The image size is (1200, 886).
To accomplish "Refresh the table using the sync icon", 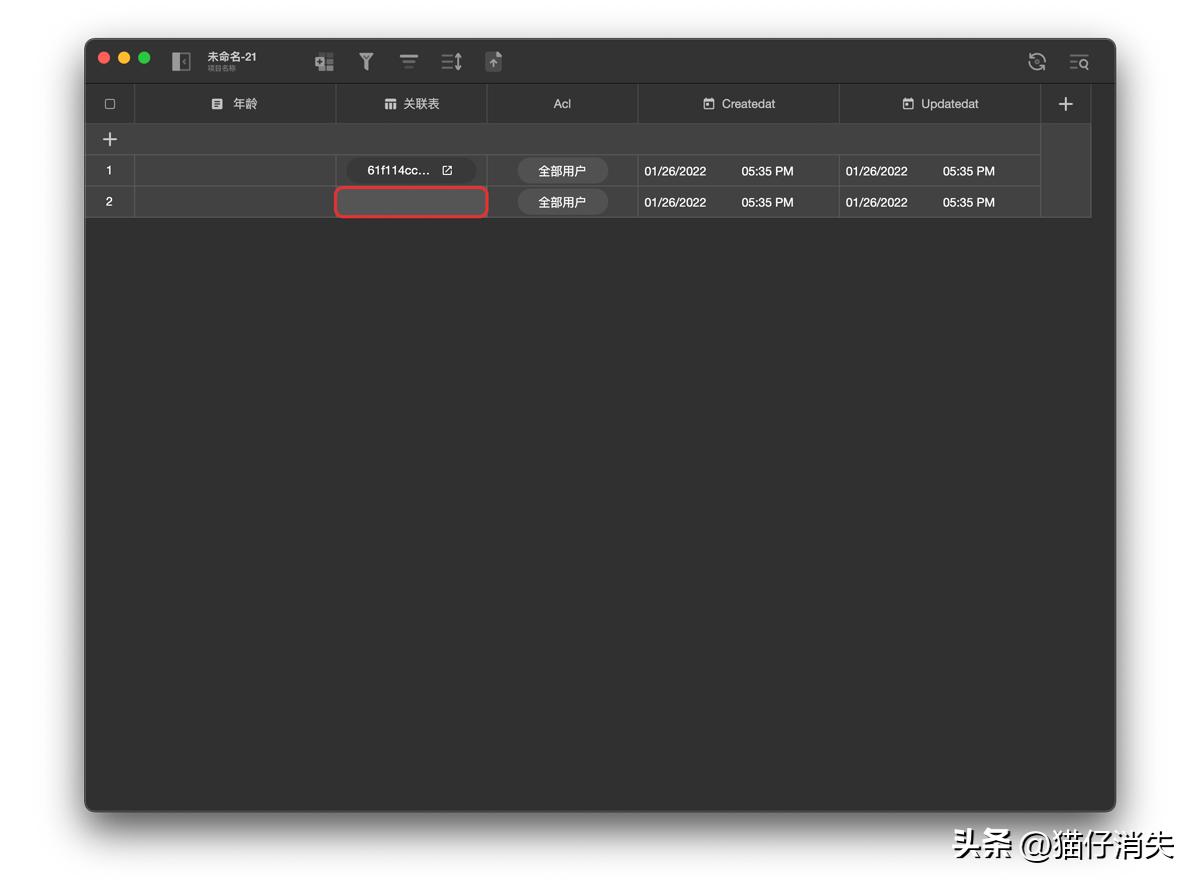I will pos(1037,61).
